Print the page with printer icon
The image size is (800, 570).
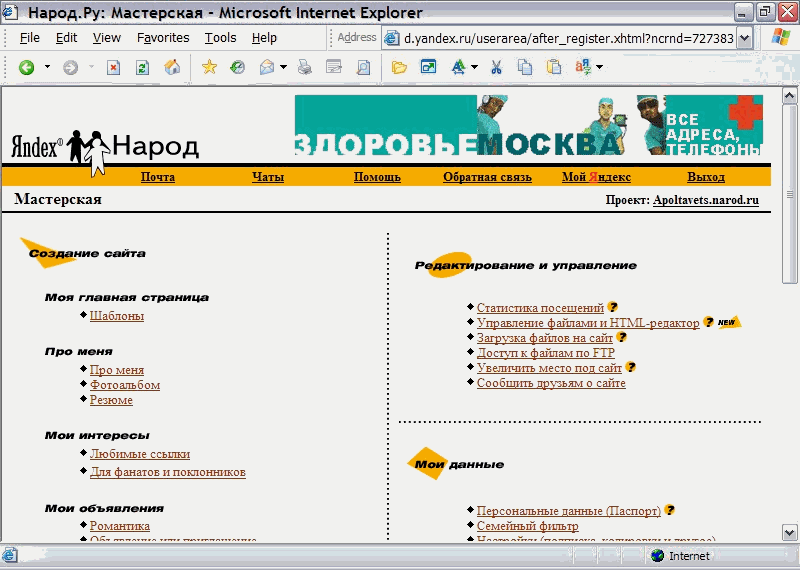(x=305, y=67)
